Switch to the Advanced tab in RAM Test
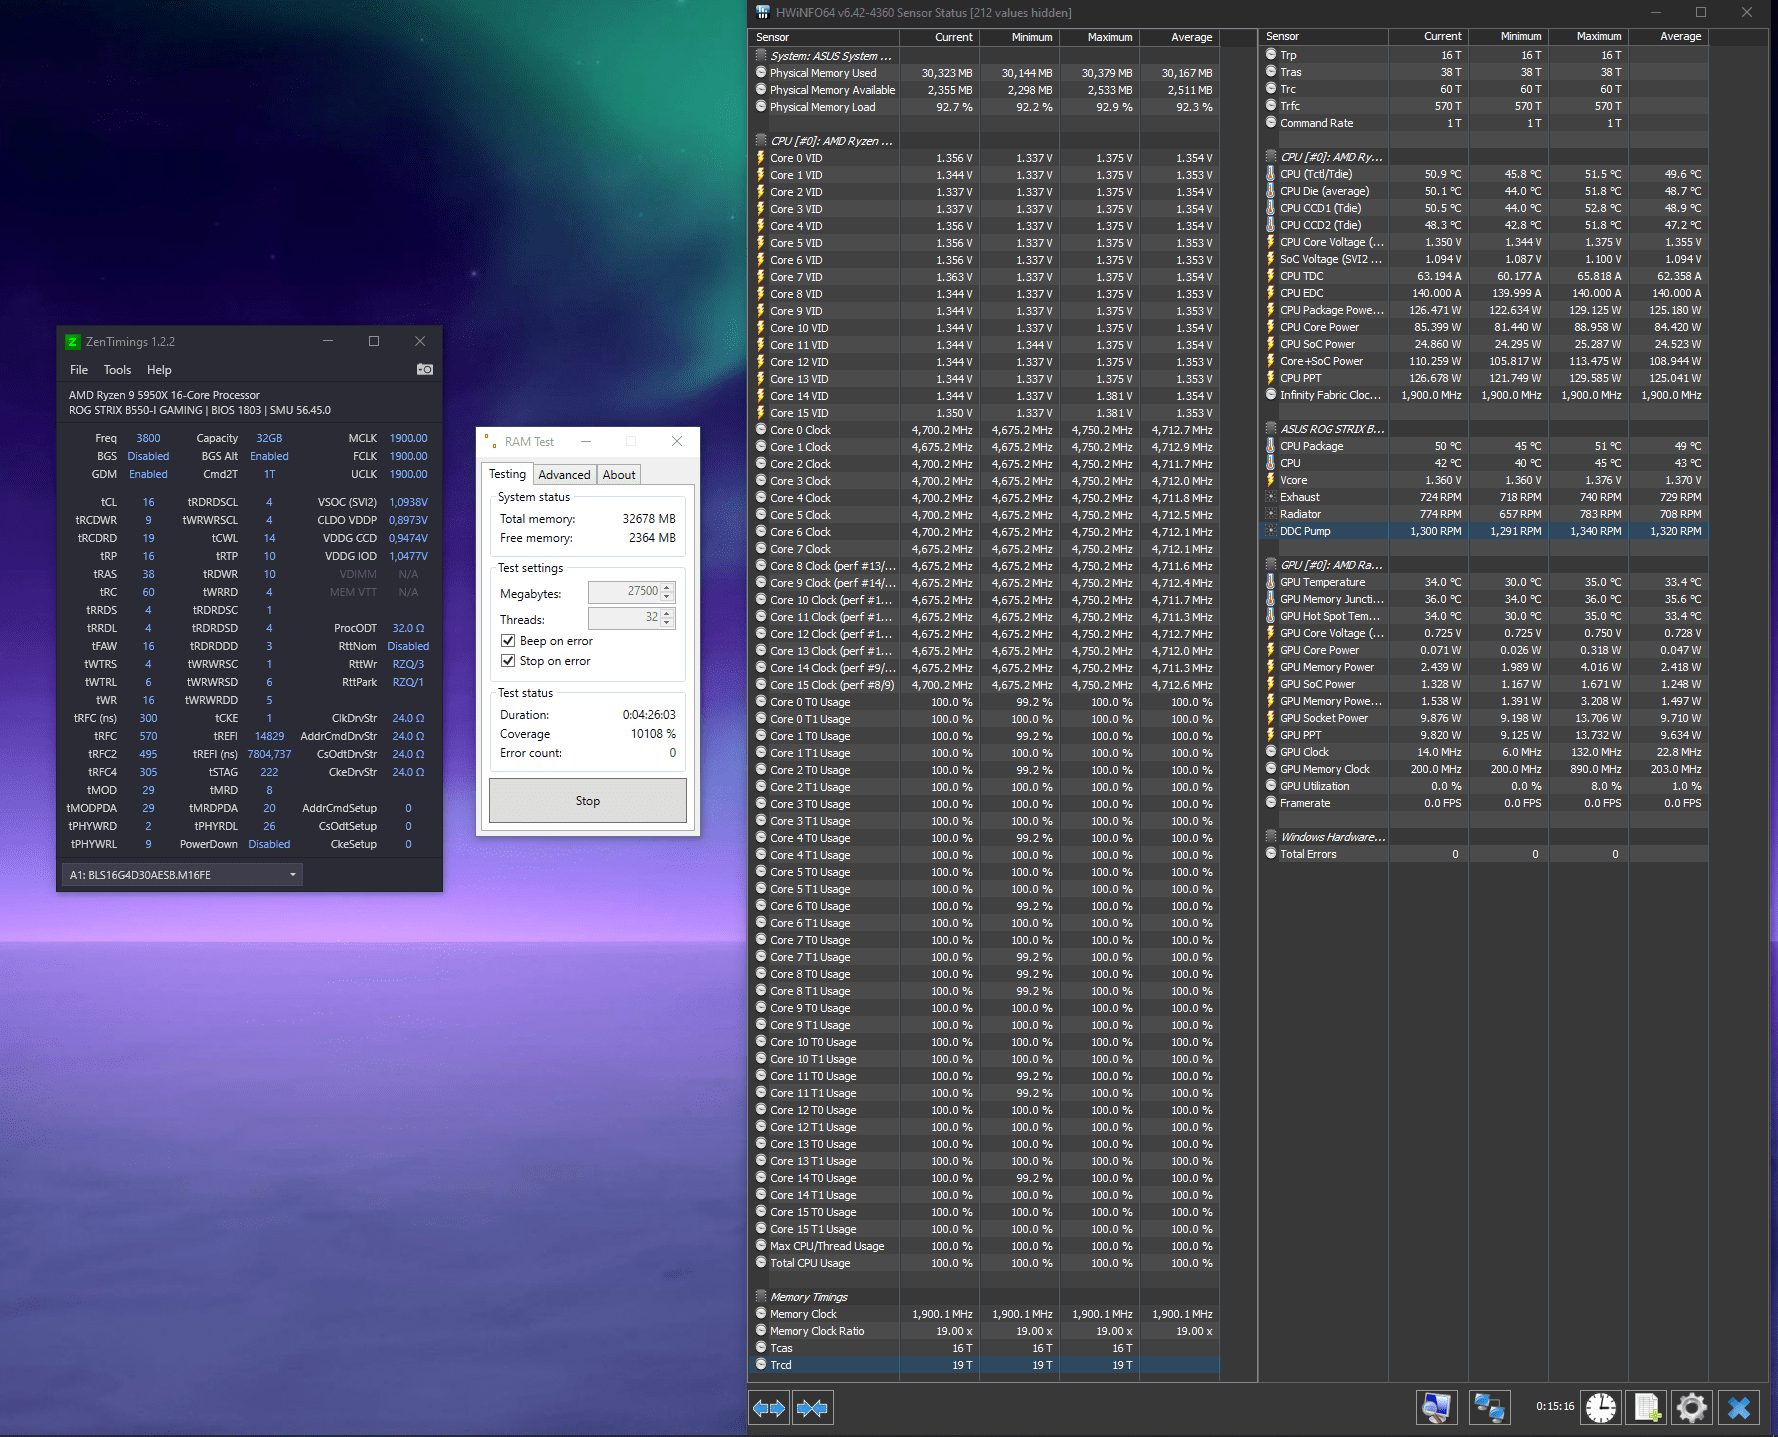Screen dimensions: 1778x1437 coord(564,475)
